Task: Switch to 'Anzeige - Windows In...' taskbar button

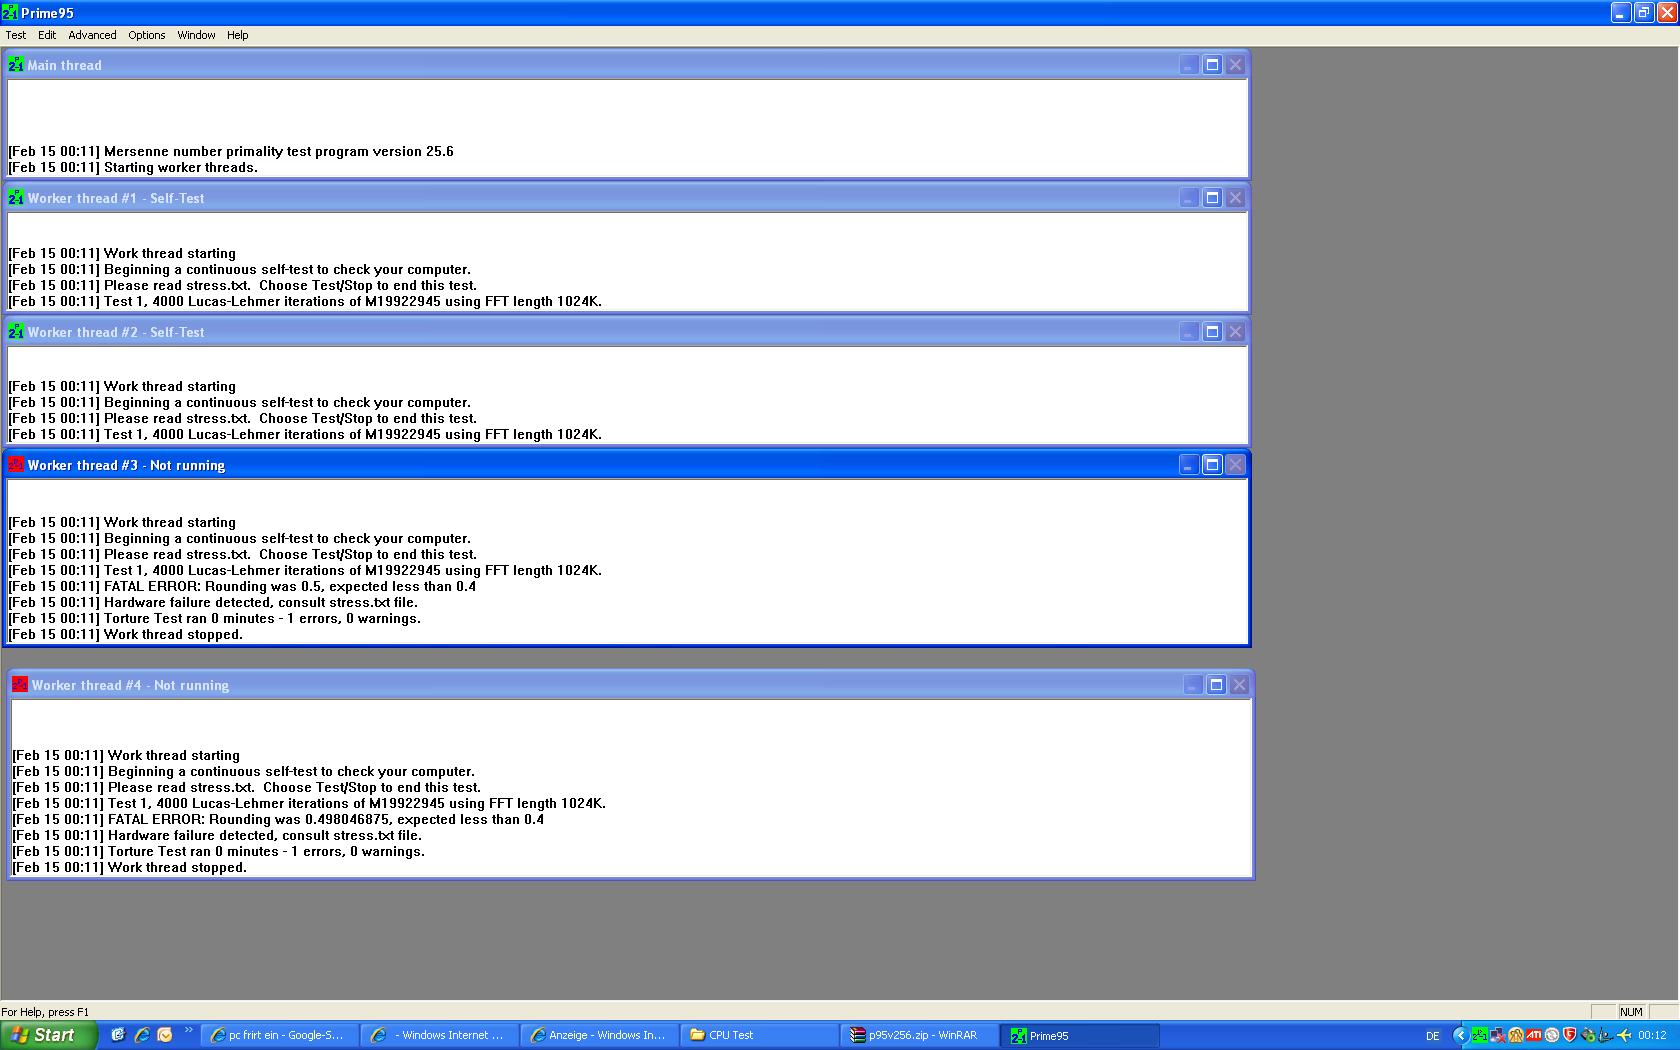Action: (x=599, y=1036)
